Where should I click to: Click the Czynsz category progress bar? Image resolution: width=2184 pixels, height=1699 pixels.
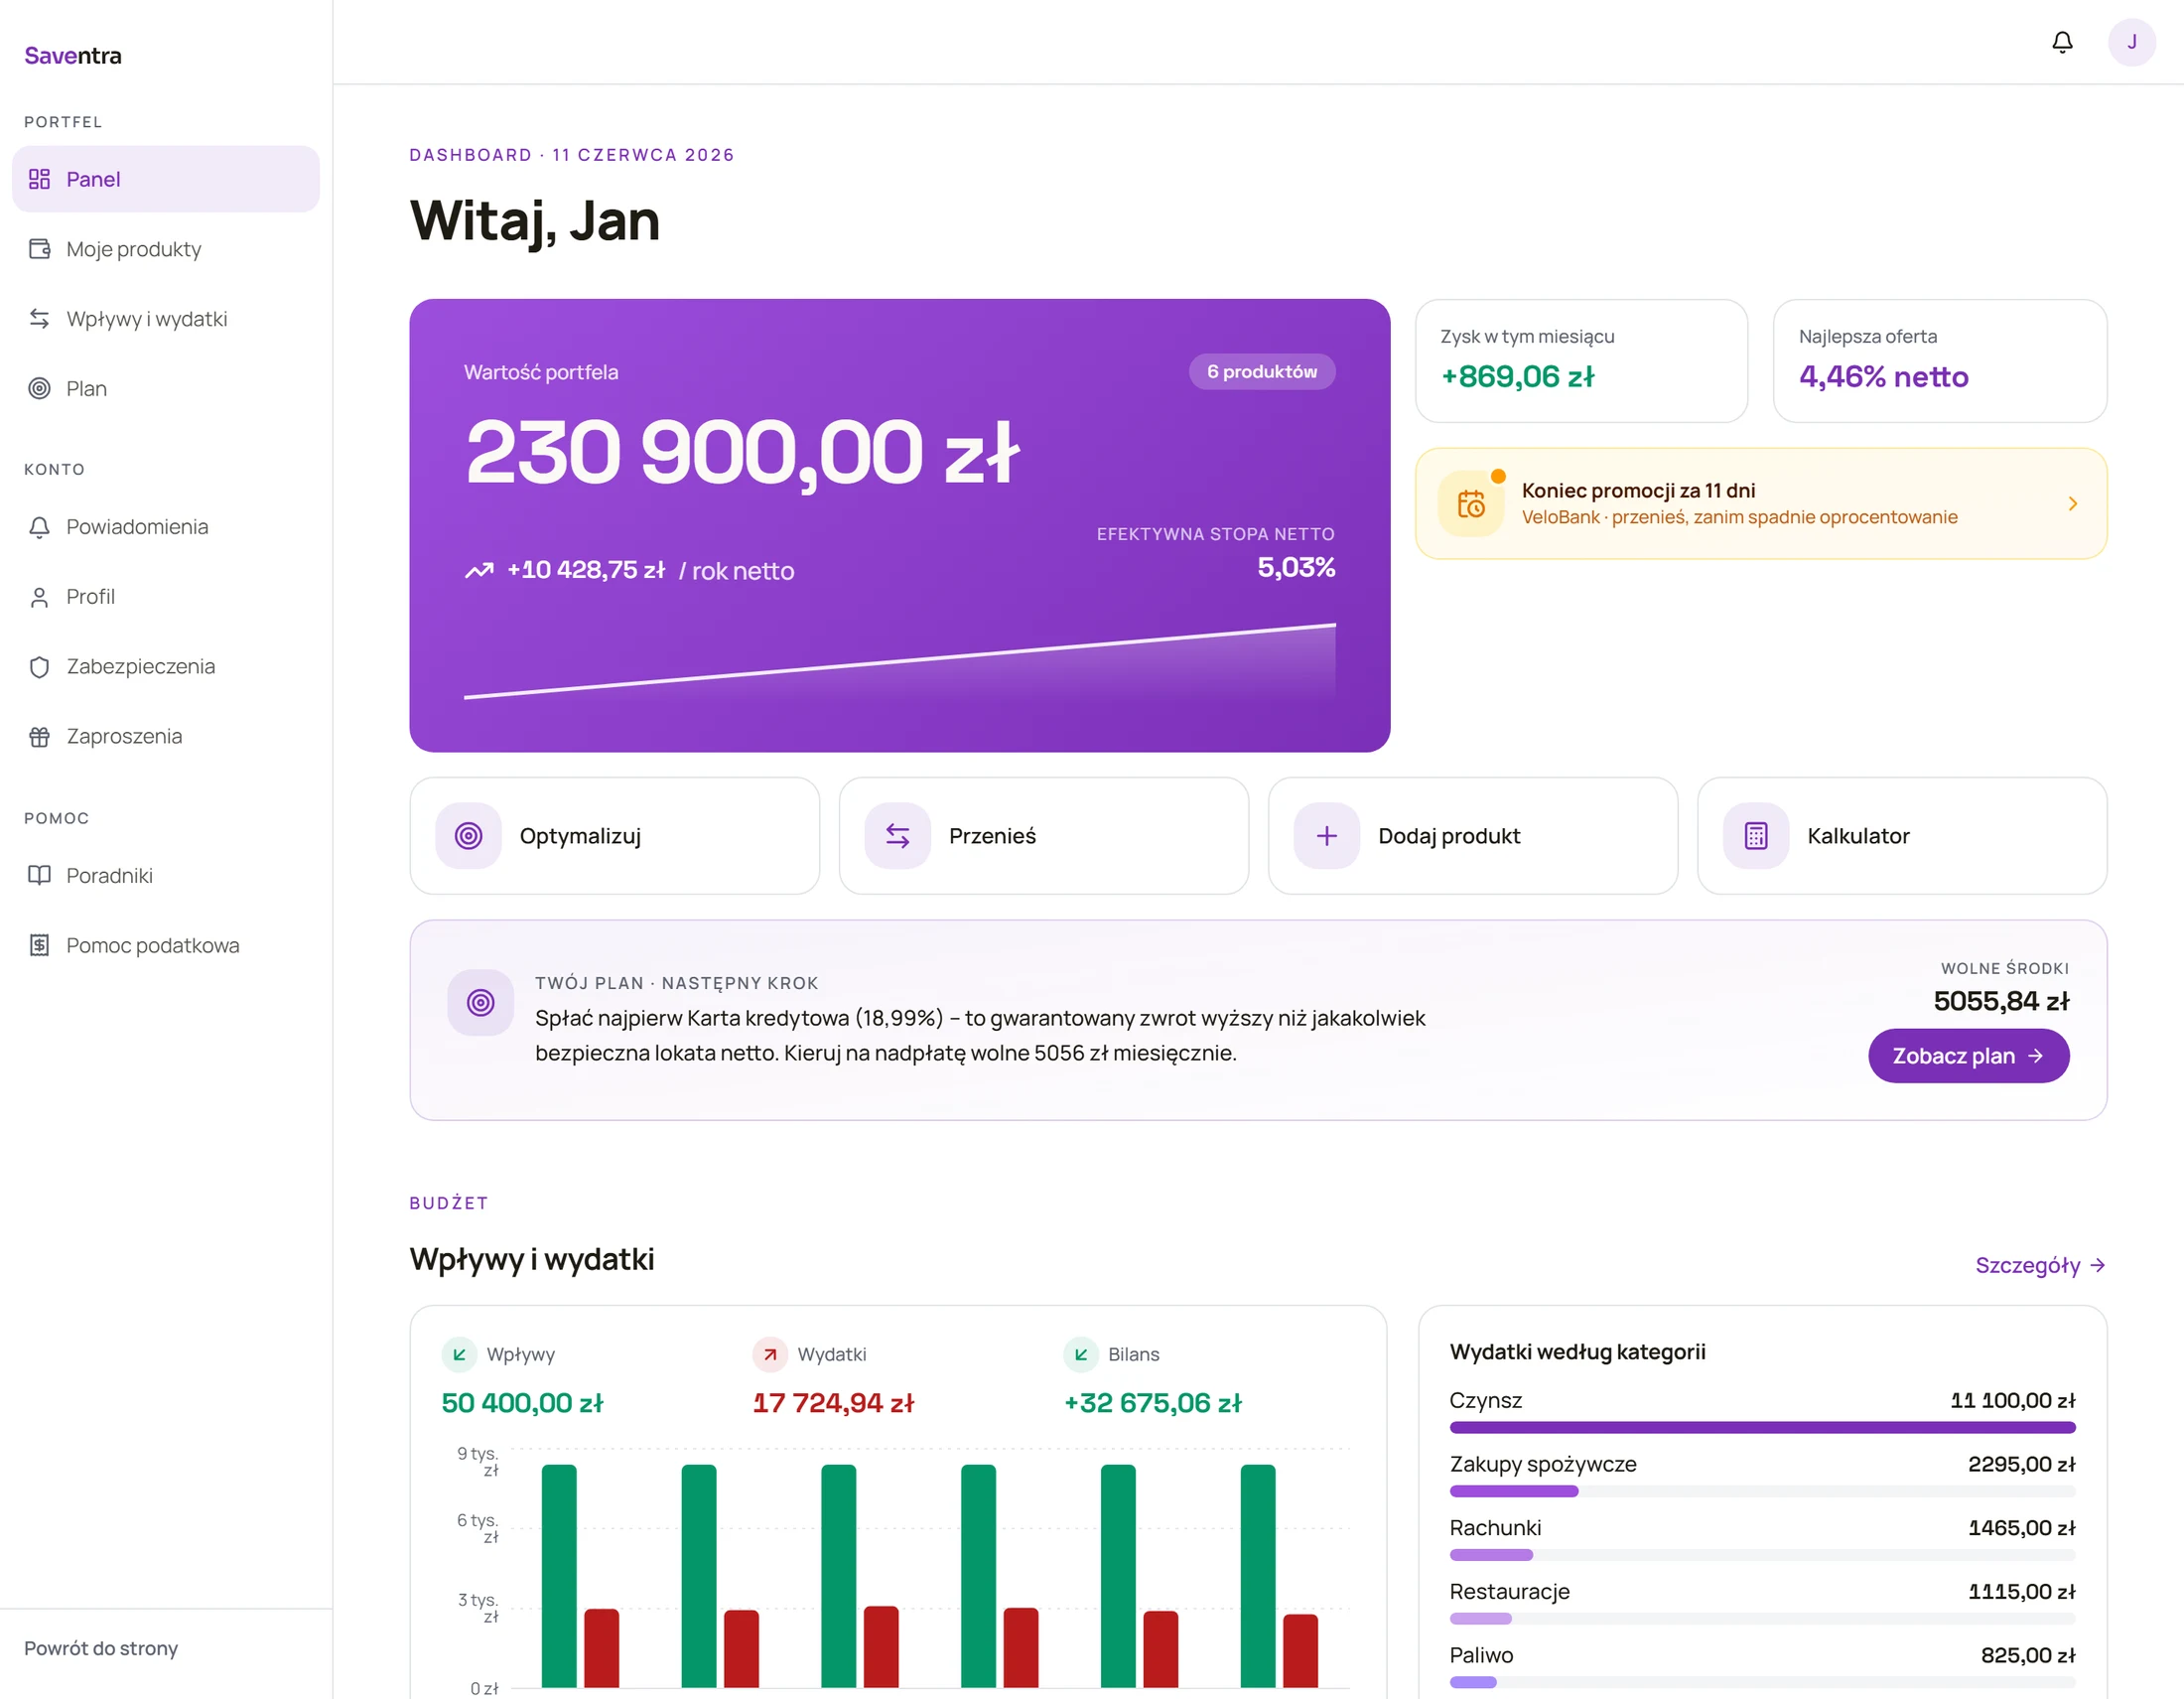click(x=1762, y=1427)
